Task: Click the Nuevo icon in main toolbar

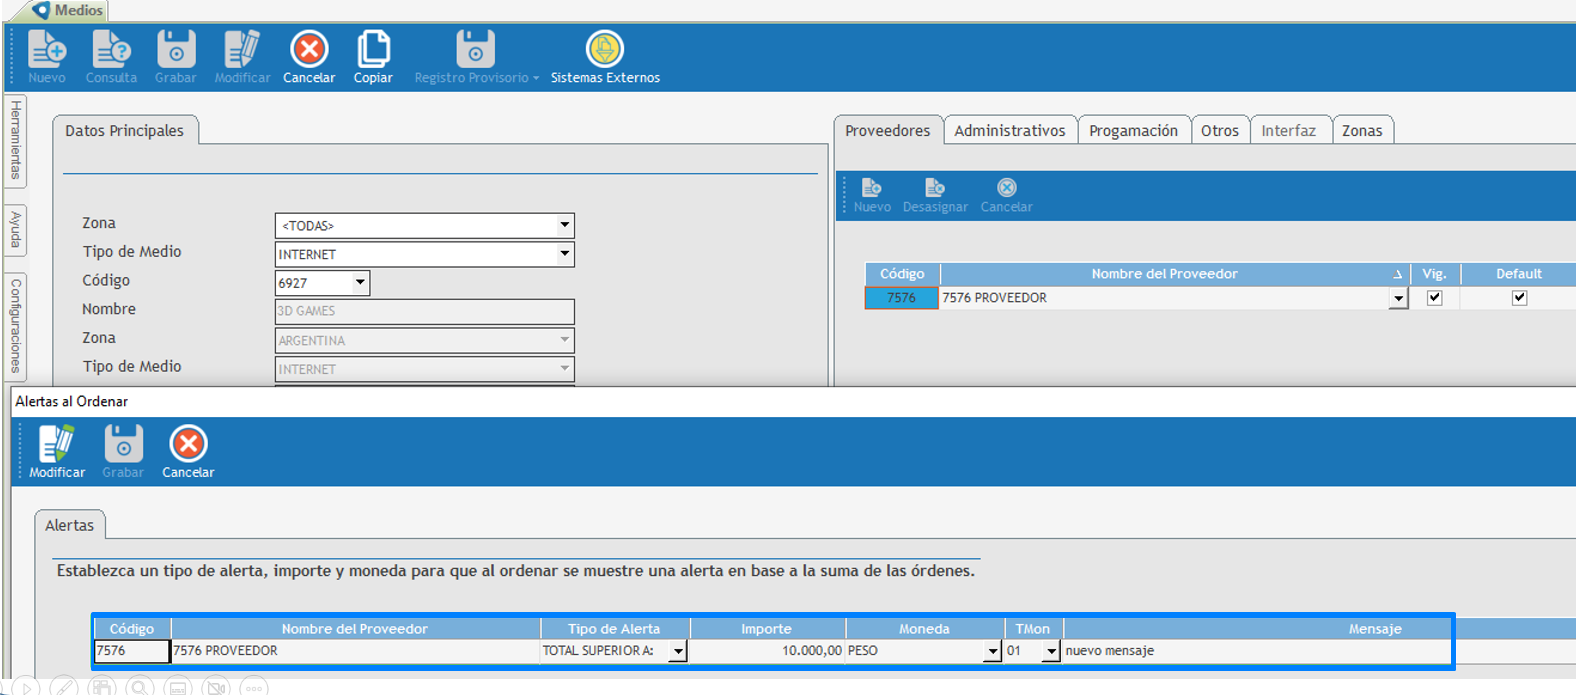Action: (46, 56)
